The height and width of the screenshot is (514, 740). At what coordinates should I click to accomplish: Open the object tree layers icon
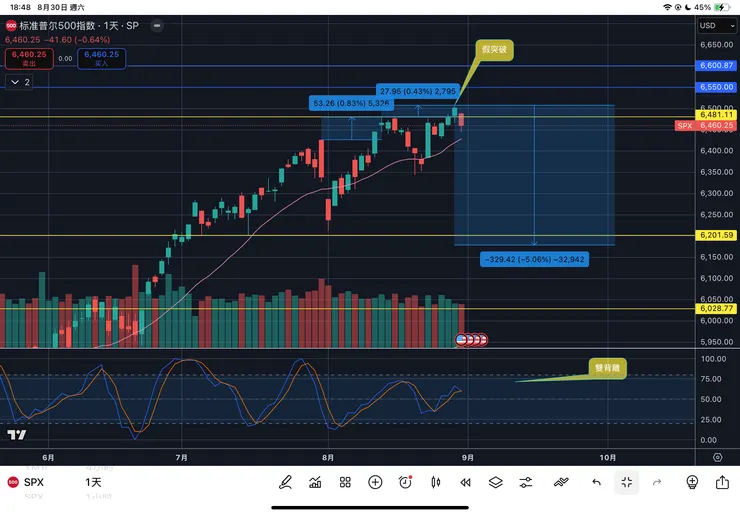496,482
